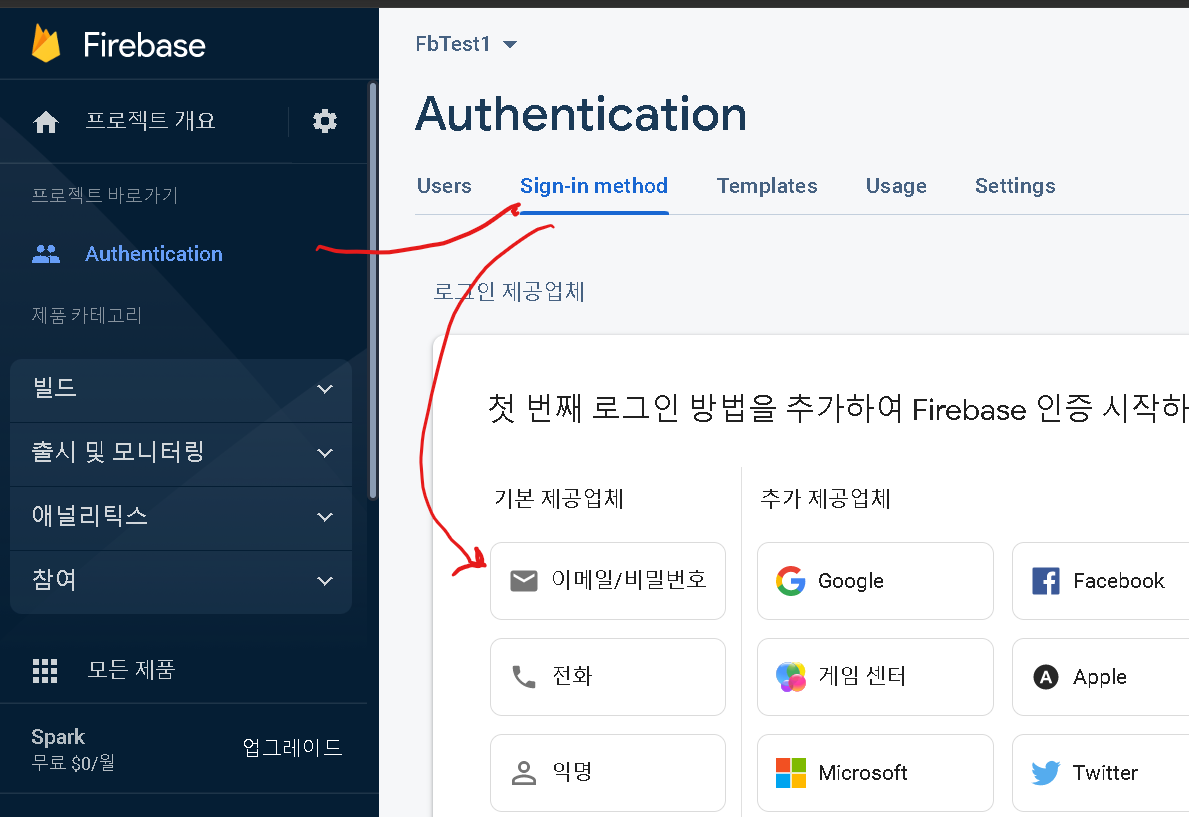The image size is (1189, 817).
Task: Open 프로젝트 개요 in the sidebar
Action: click(x=150, y=121)
